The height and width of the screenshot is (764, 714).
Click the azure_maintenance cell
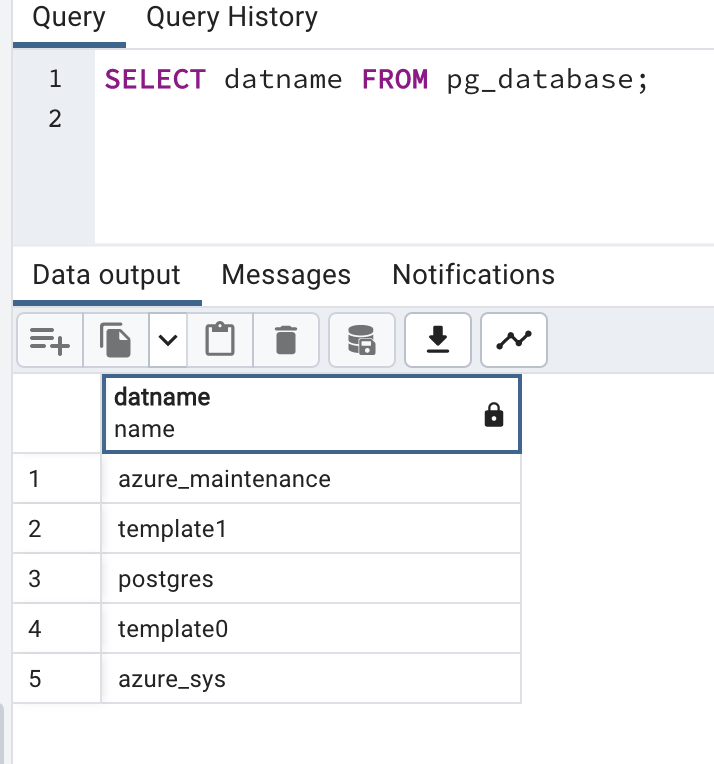[224, 479]
